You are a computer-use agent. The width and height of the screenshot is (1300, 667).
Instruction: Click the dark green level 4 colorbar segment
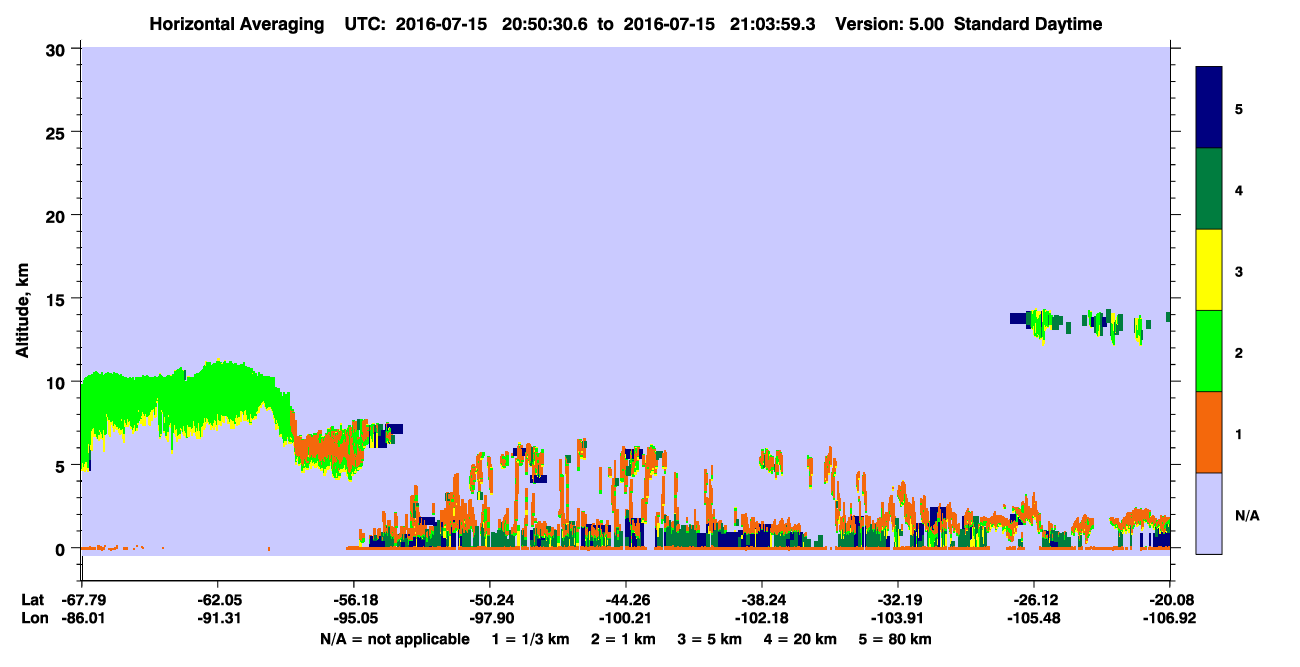(1209, 189)
